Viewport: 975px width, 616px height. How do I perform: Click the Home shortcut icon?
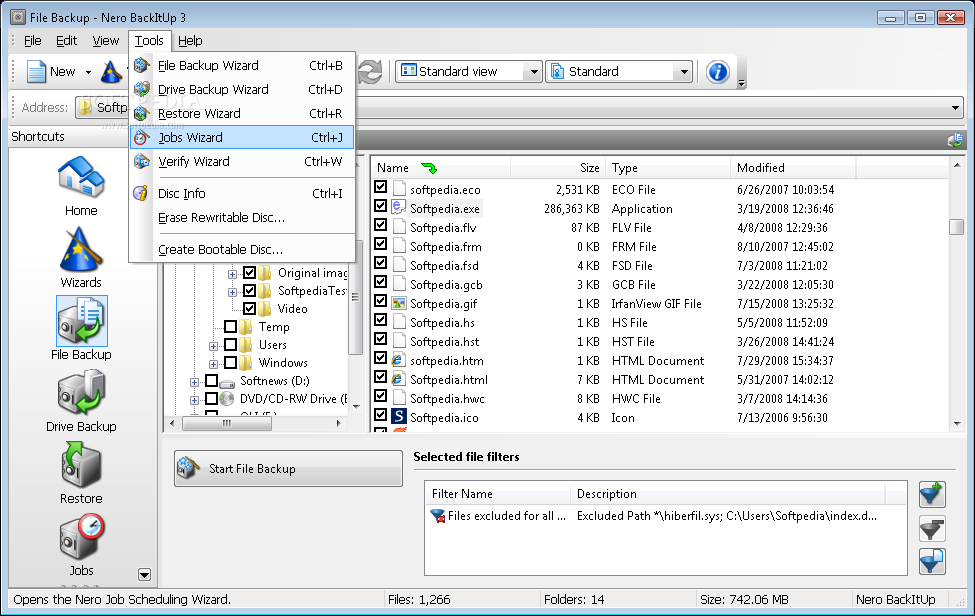(x=81, y=176)
